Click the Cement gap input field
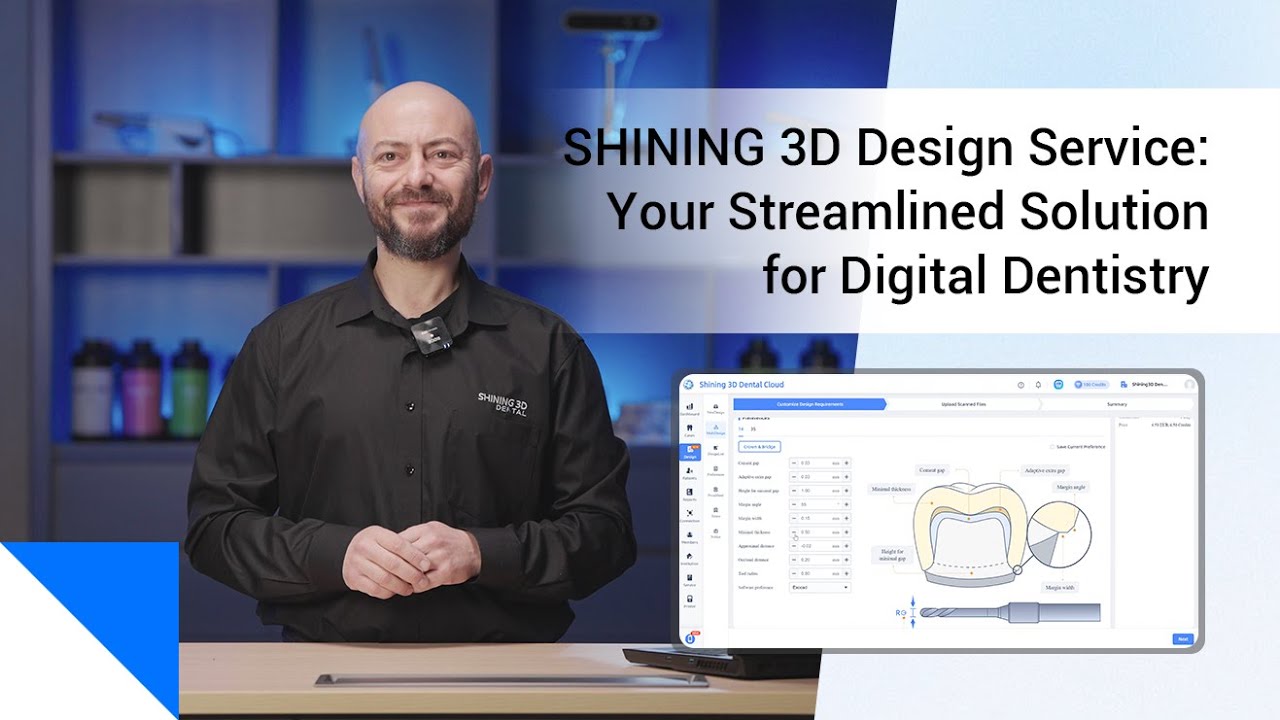 [x=820, y=463]
